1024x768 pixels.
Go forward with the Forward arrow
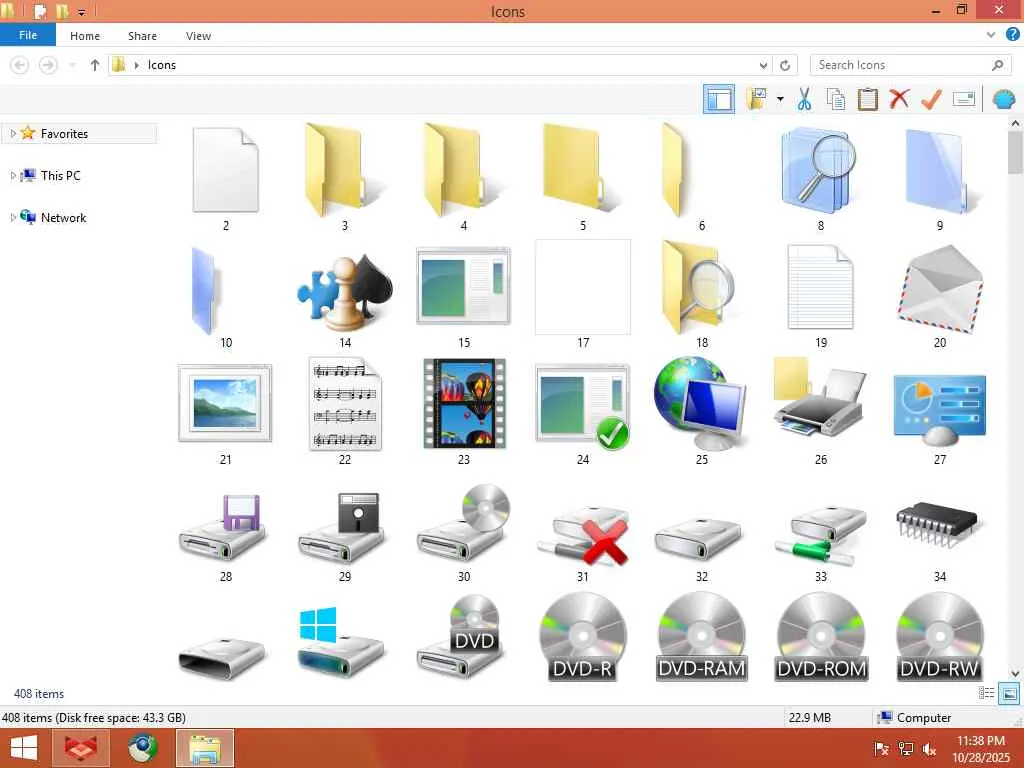(48, 65)
